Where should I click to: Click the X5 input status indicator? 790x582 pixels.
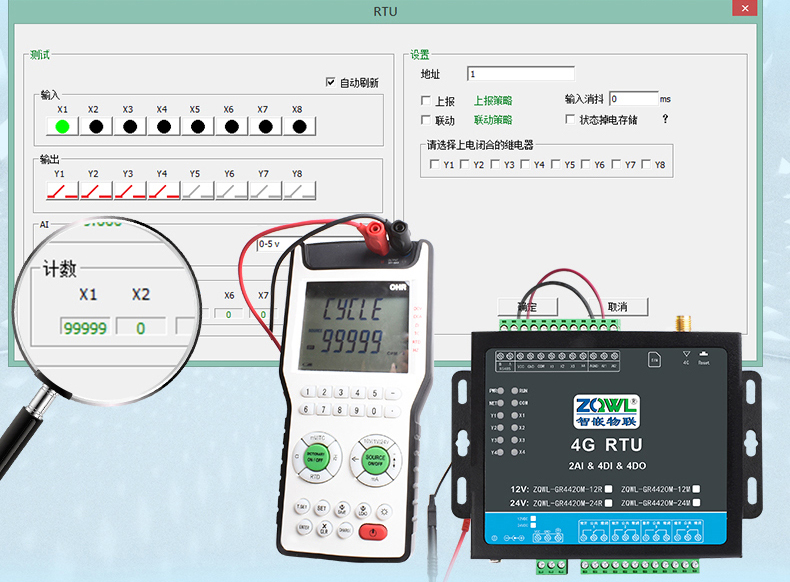click(198, 126)
